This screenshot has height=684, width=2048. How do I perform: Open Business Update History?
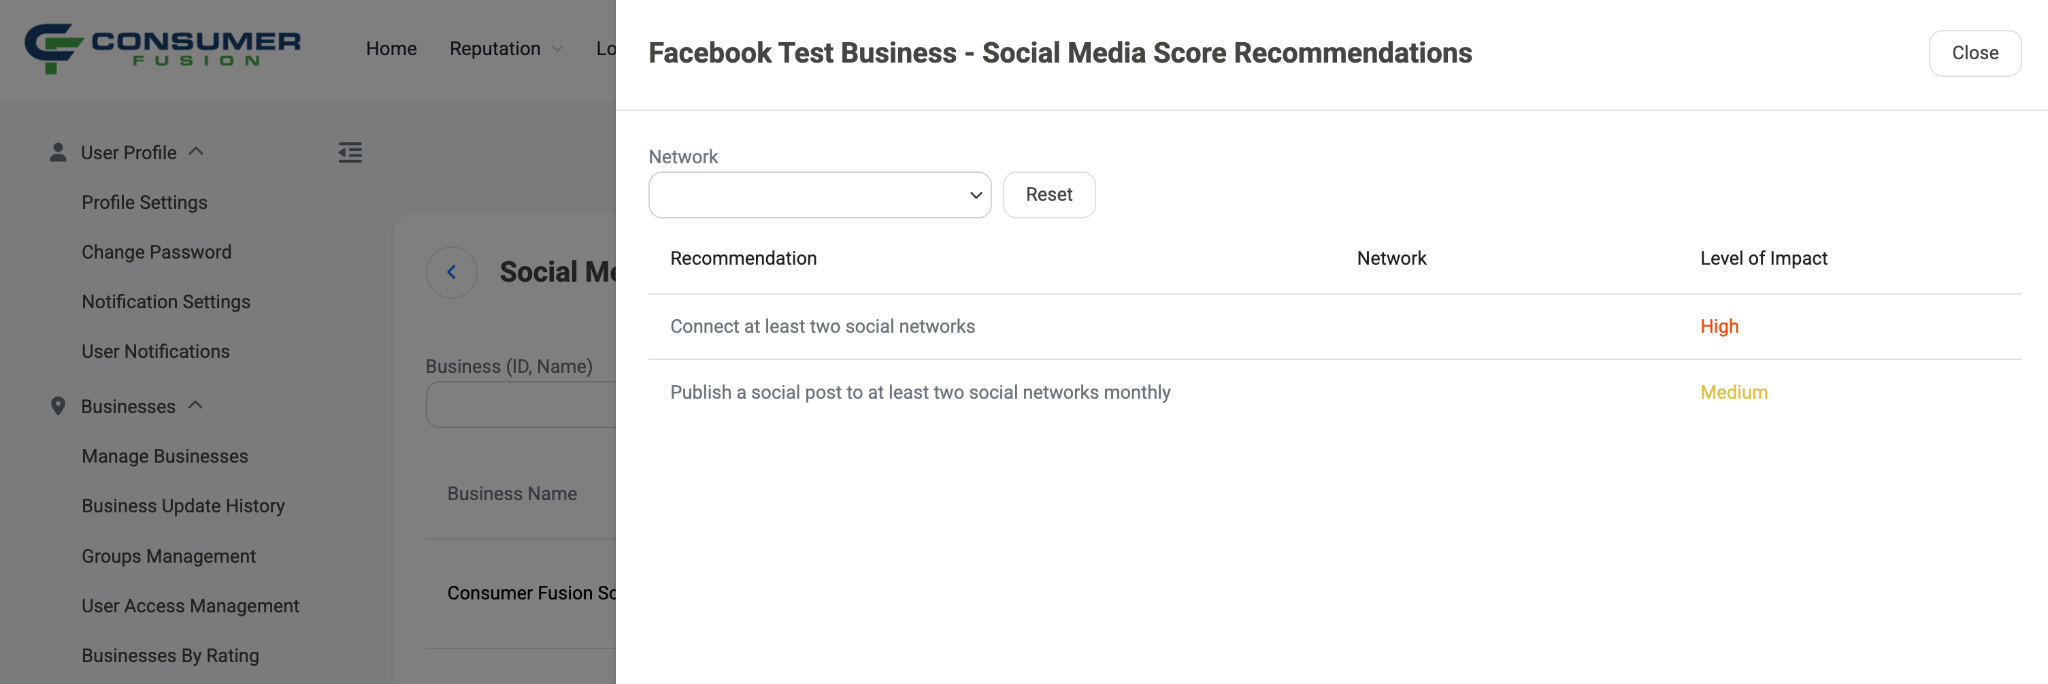tap(183, 506)
